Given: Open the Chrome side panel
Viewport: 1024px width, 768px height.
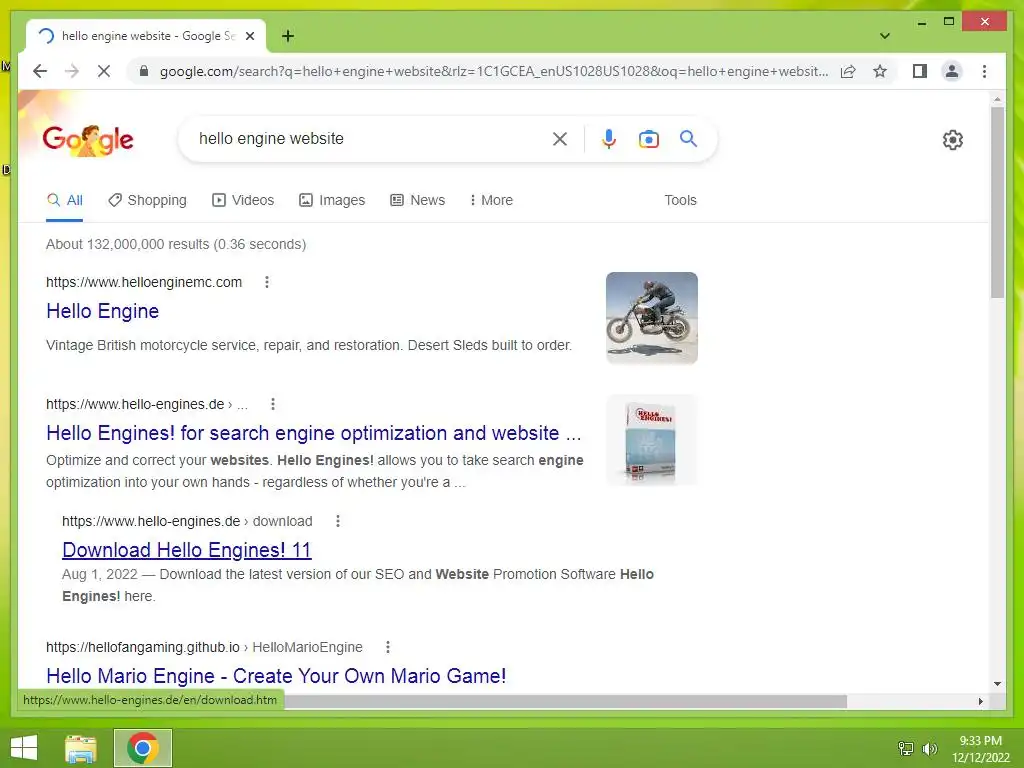Looking at the screenshot, I should [920, 71].
